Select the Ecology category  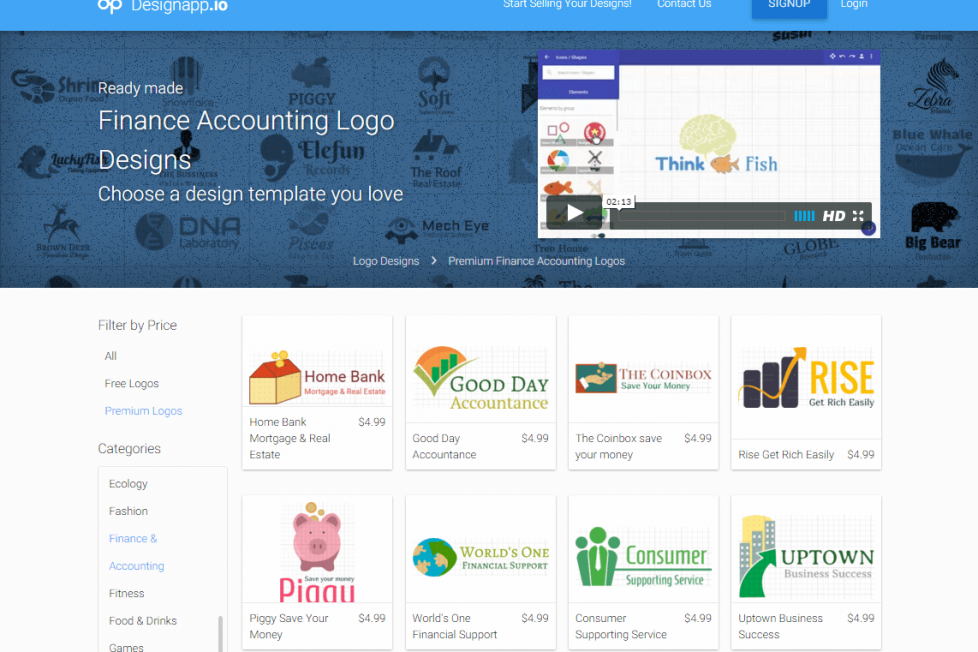pyautogui.click(x=128, y=484)
